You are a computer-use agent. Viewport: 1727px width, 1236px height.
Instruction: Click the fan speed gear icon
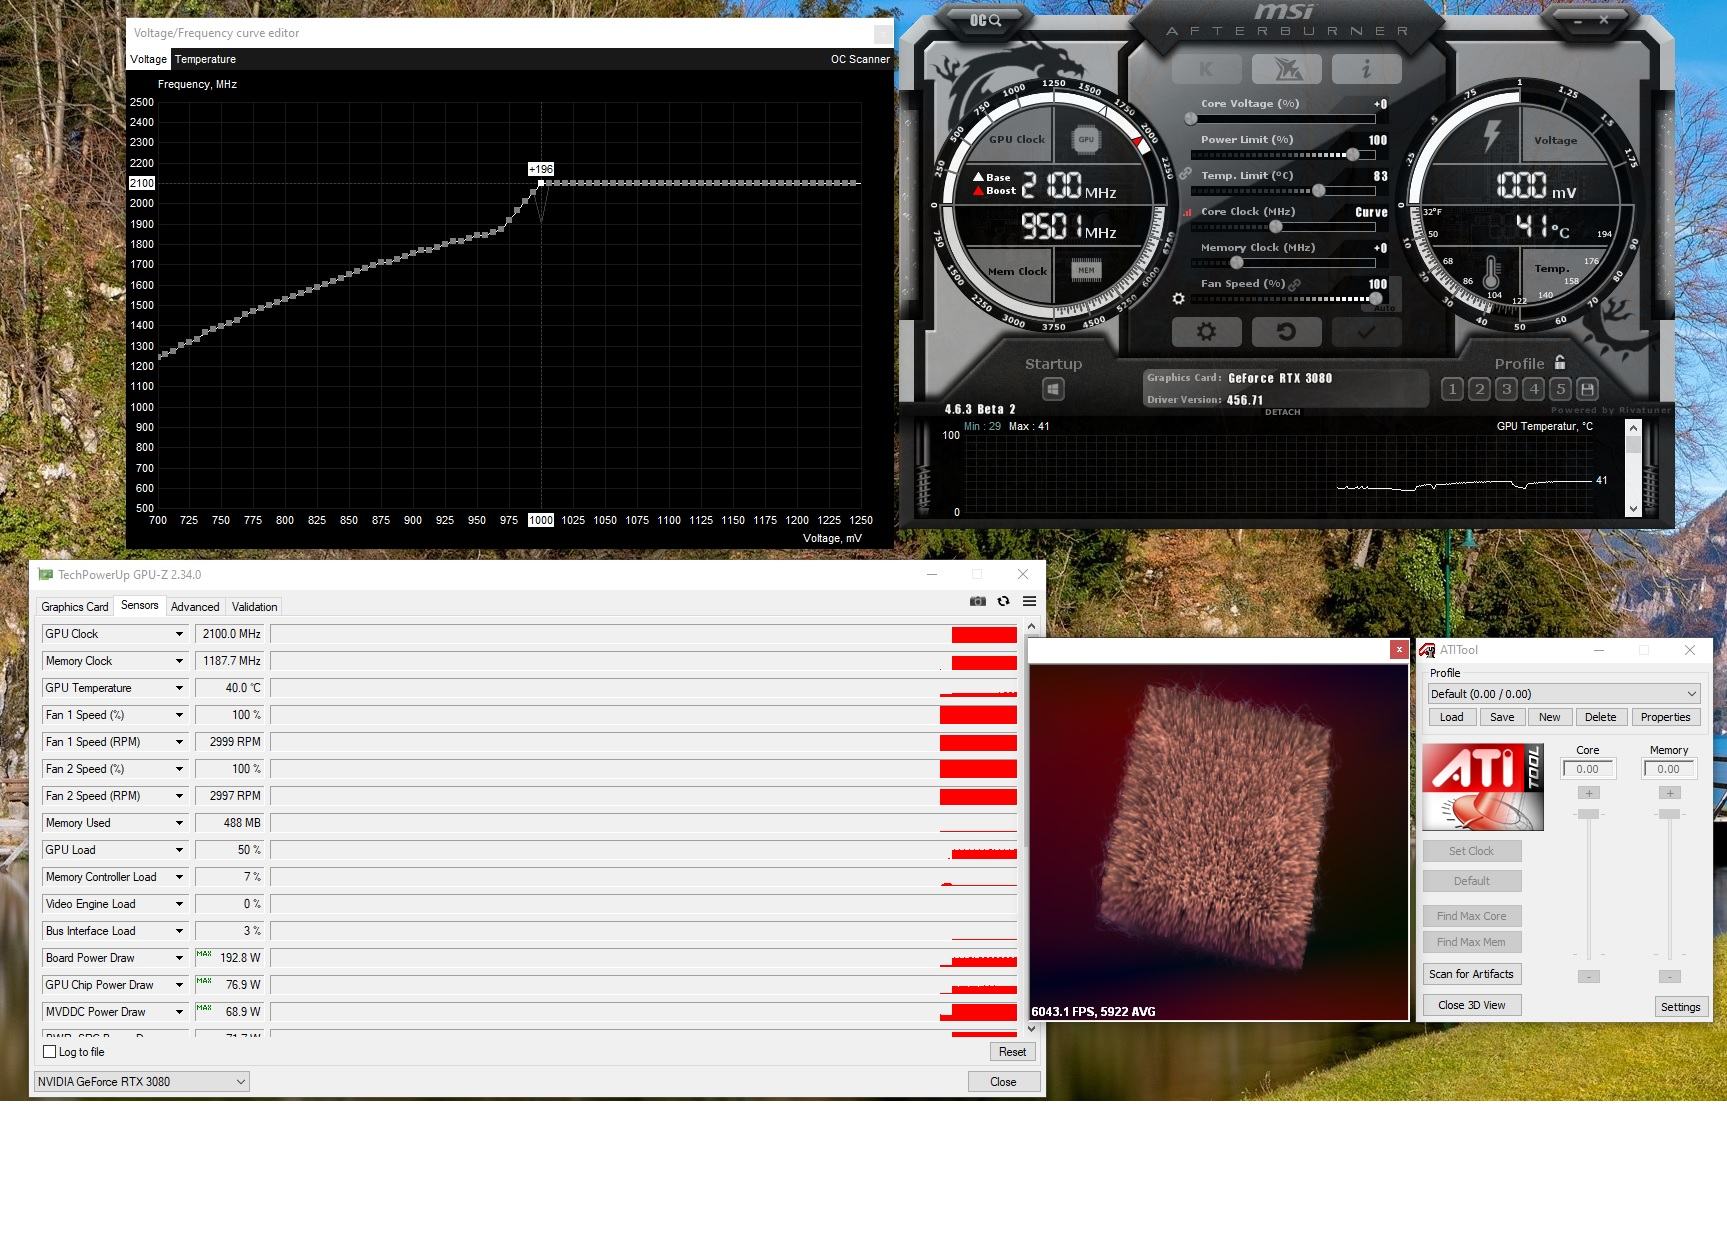(1178, 299)
